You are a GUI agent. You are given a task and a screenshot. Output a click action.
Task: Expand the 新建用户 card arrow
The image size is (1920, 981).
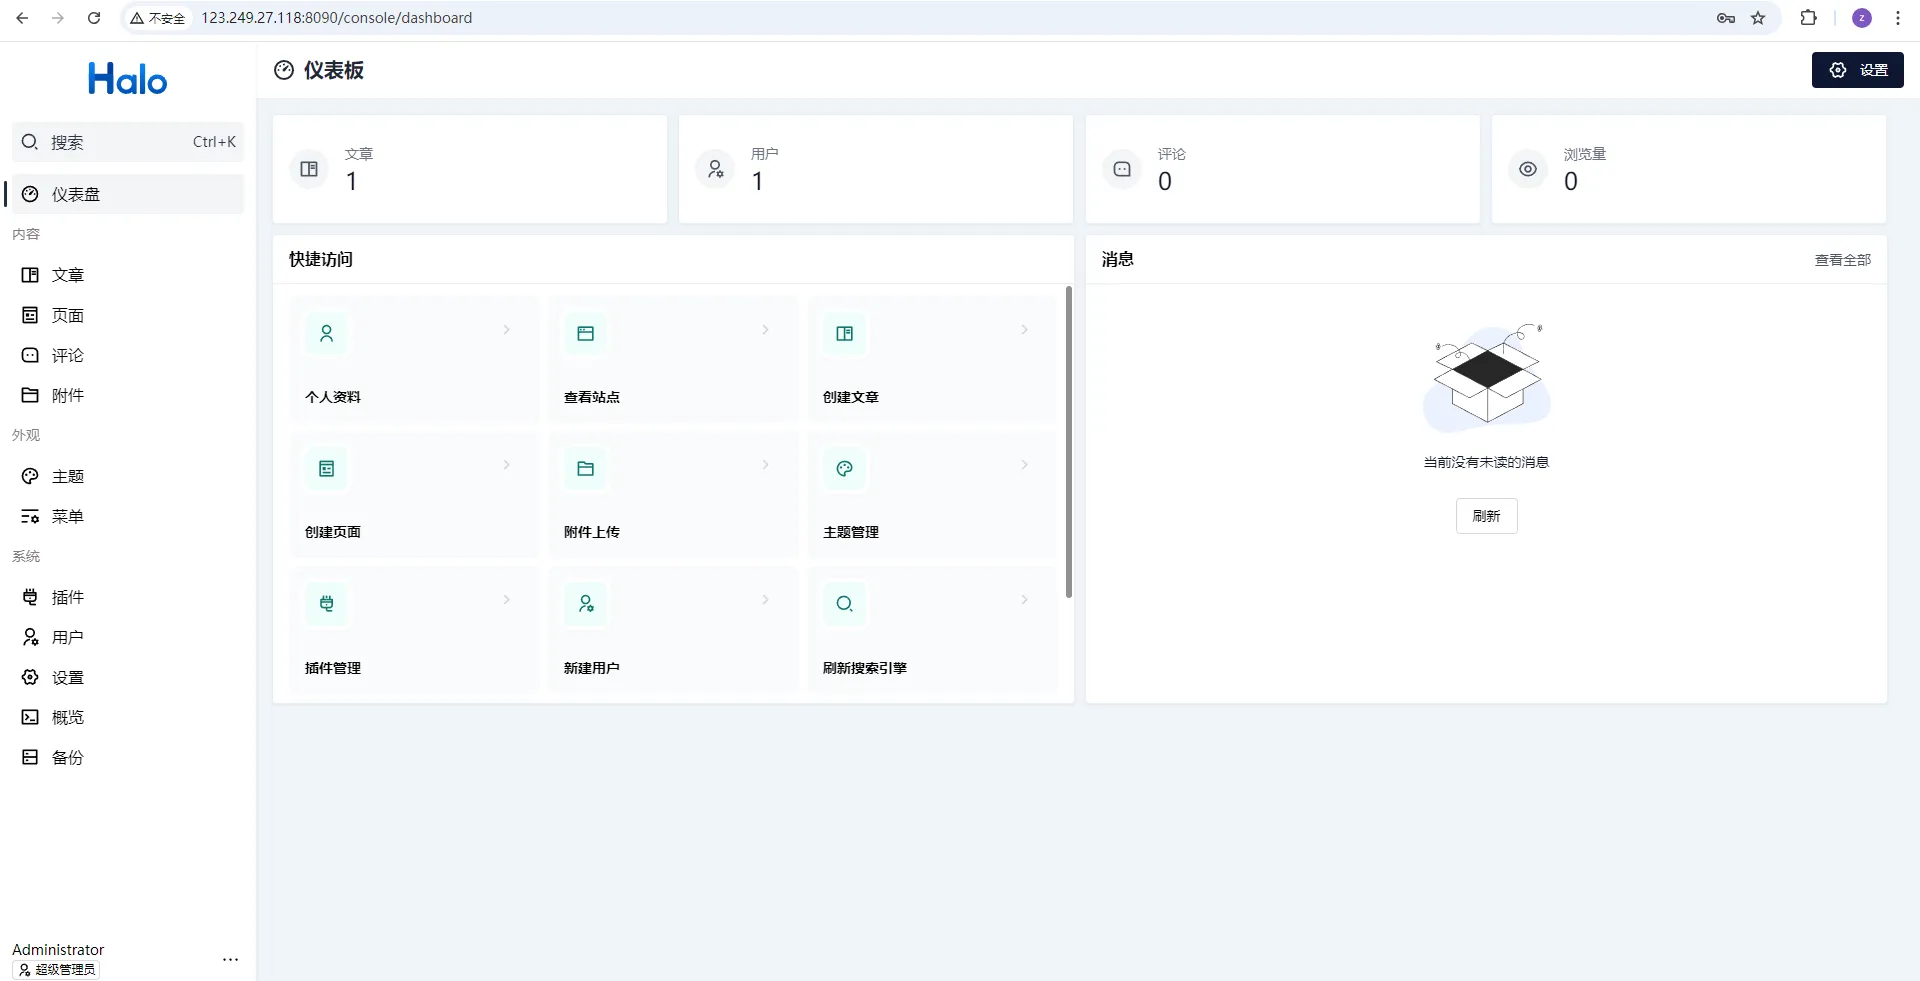click(x=766, y=599)
